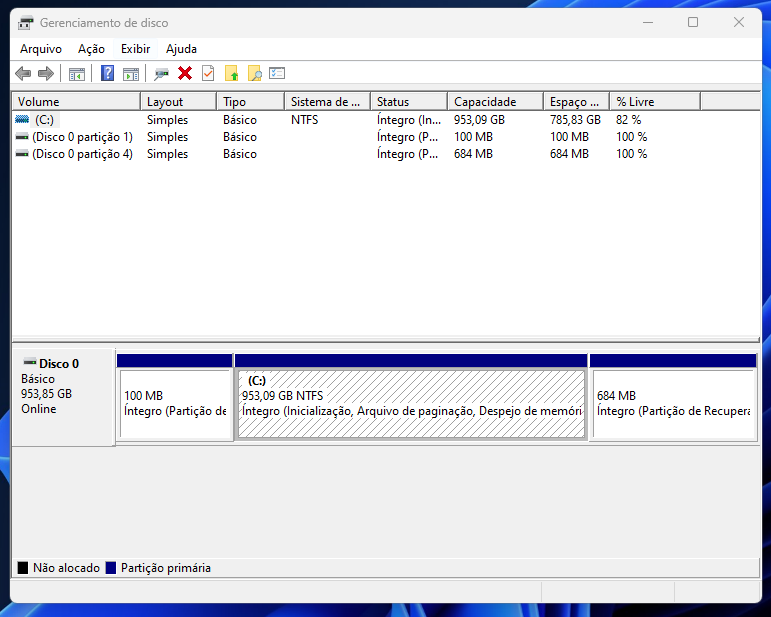Minimize the Gerenciamento de disco window
This screenshot has width=771, height=617.
tap(648, 22)
